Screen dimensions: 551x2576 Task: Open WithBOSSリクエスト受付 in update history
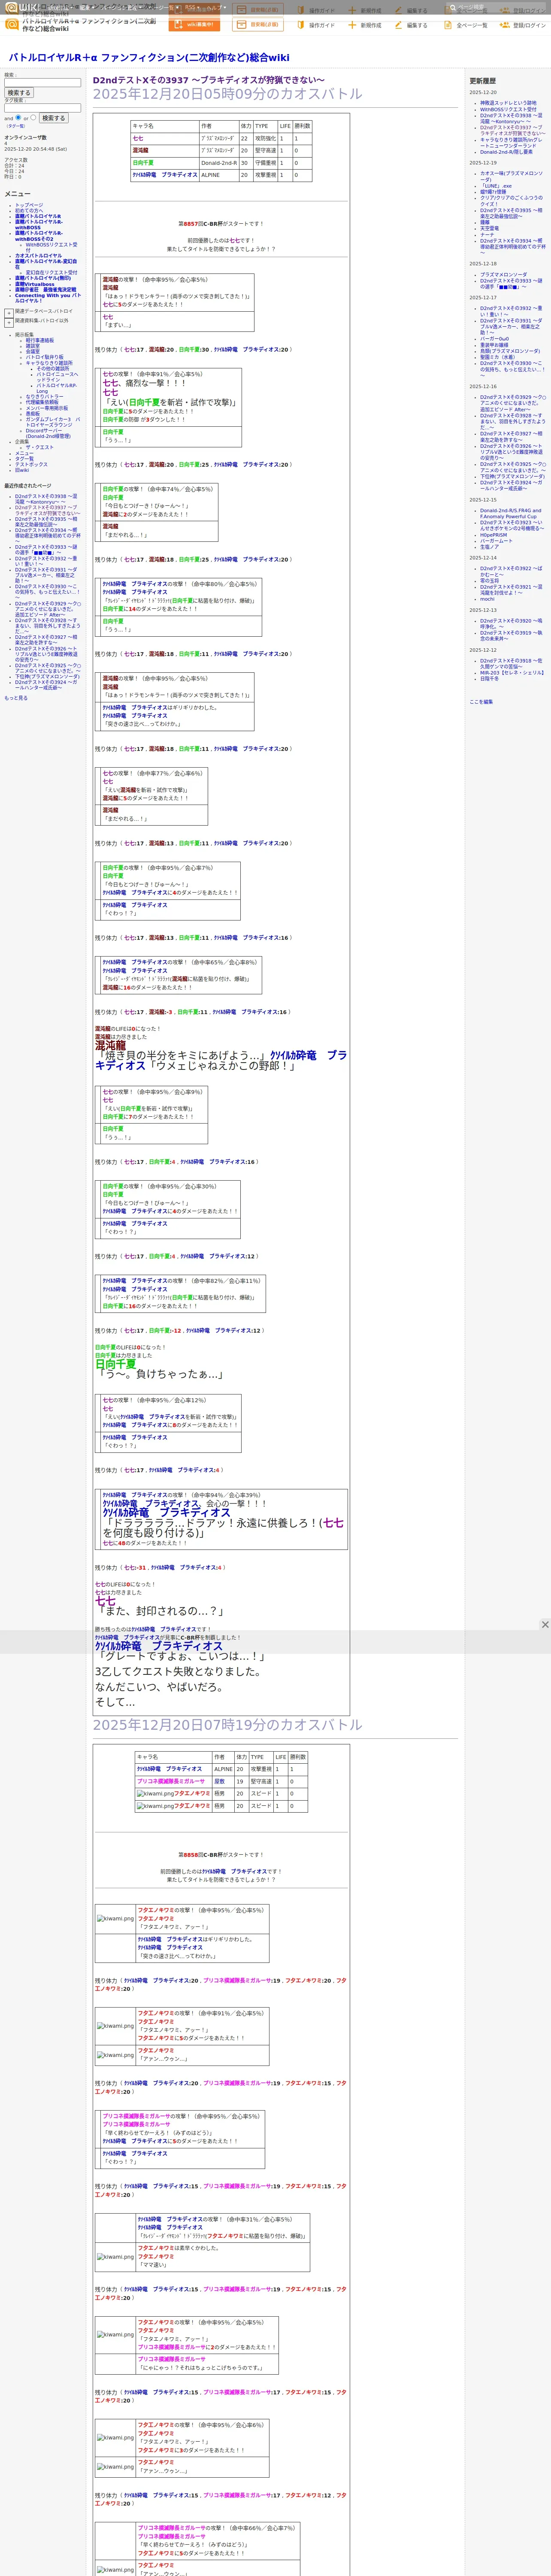508,109
